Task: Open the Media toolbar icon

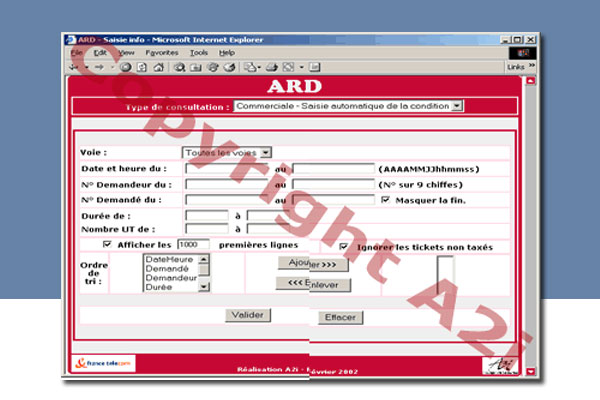Action: point(212,67)
